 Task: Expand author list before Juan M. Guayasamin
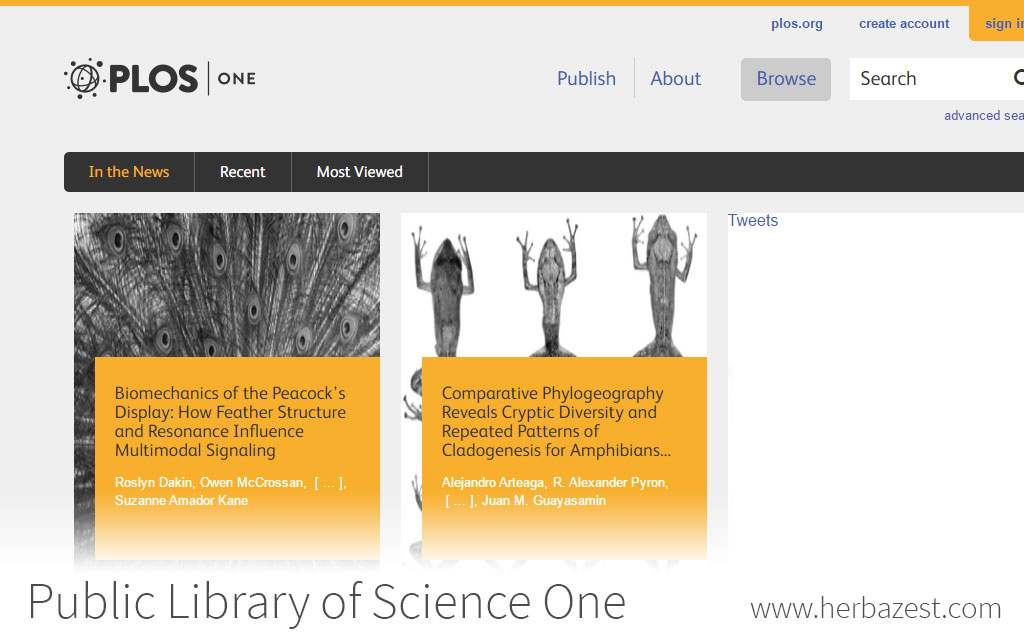pyautogui.click(x=459, y=501)
